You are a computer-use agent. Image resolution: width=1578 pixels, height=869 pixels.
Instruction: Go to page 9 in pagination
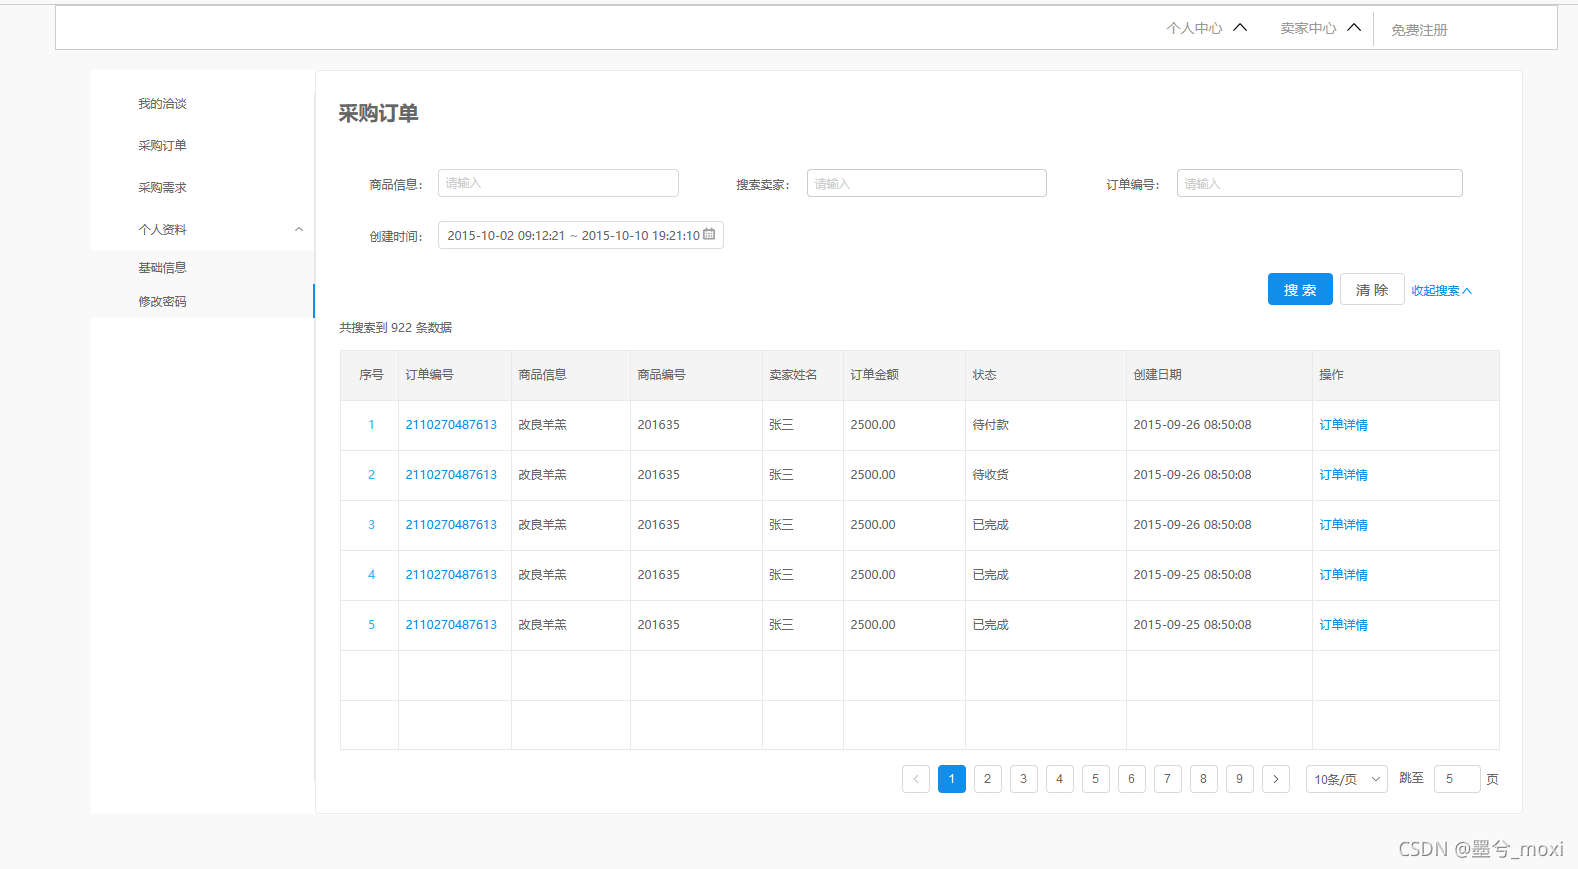click(x=1240, y=779)
